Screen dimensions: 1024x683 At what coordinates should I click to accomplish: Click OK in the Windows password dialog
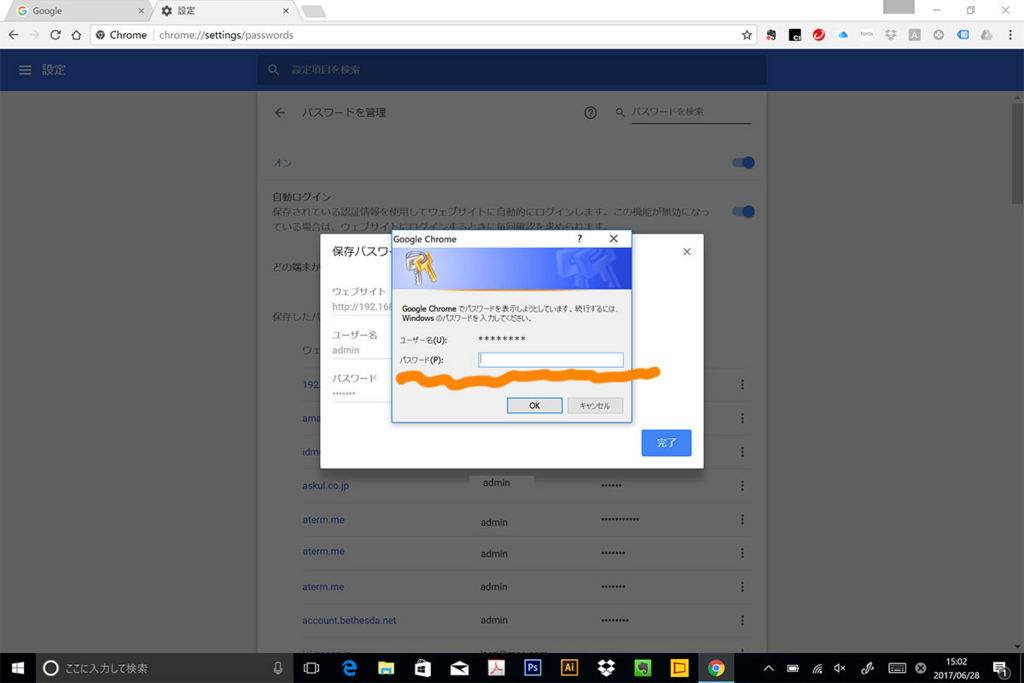pos(534,405)
